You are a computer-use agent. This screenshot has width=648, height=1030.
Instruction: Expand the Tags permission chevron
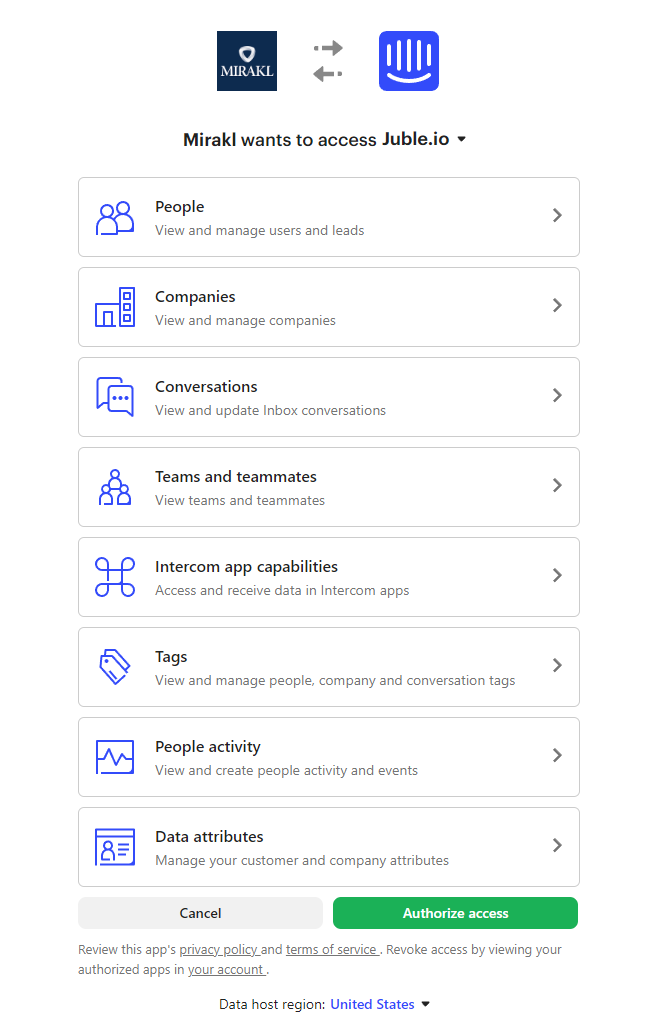557,666
